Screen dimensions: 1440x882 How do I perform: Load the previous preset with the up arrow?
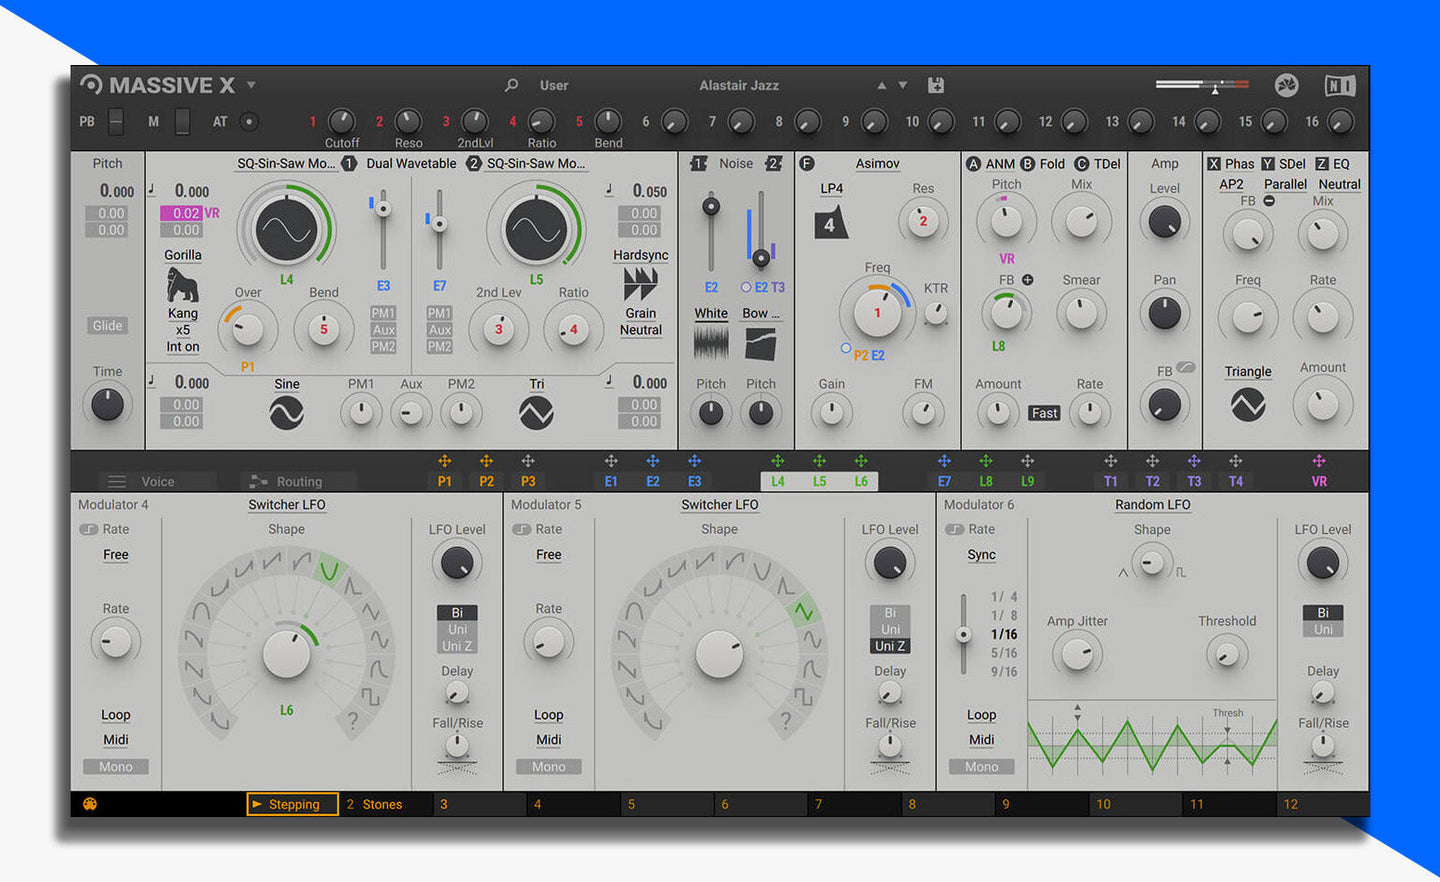pos(882,85)
